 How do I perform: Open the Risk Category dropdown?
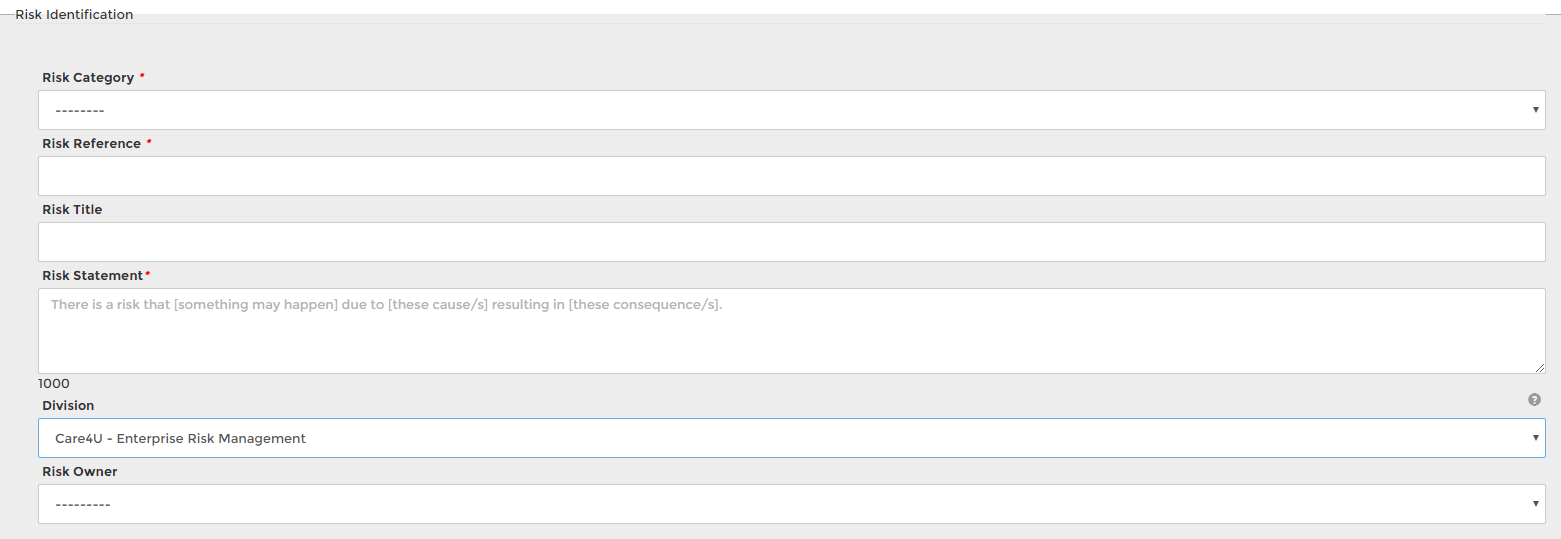(792, 110)
